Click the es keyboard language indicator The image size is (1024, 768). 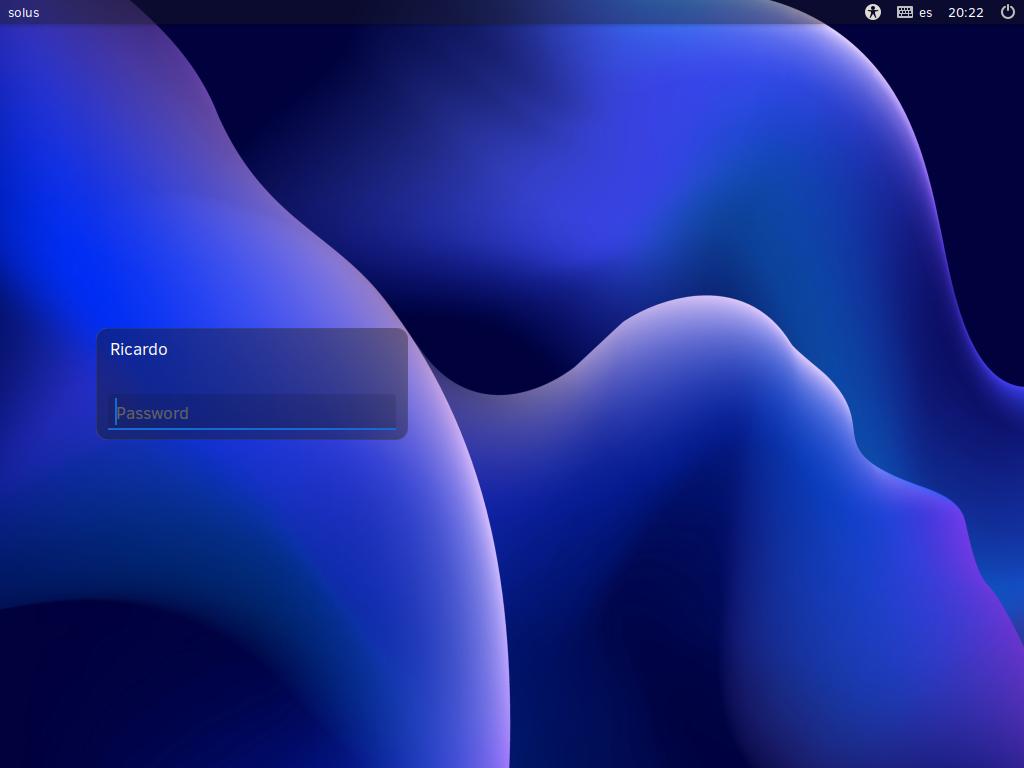[925, 12]
